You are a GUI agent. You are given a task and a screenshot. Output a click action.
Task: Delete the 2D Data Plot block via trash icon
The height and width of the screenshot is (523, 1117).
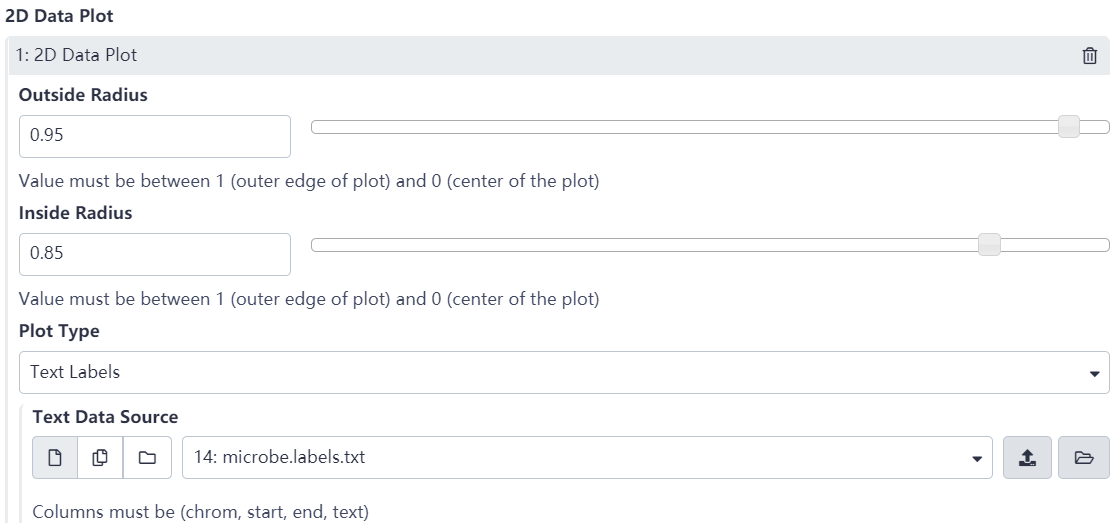[1090, 56]
